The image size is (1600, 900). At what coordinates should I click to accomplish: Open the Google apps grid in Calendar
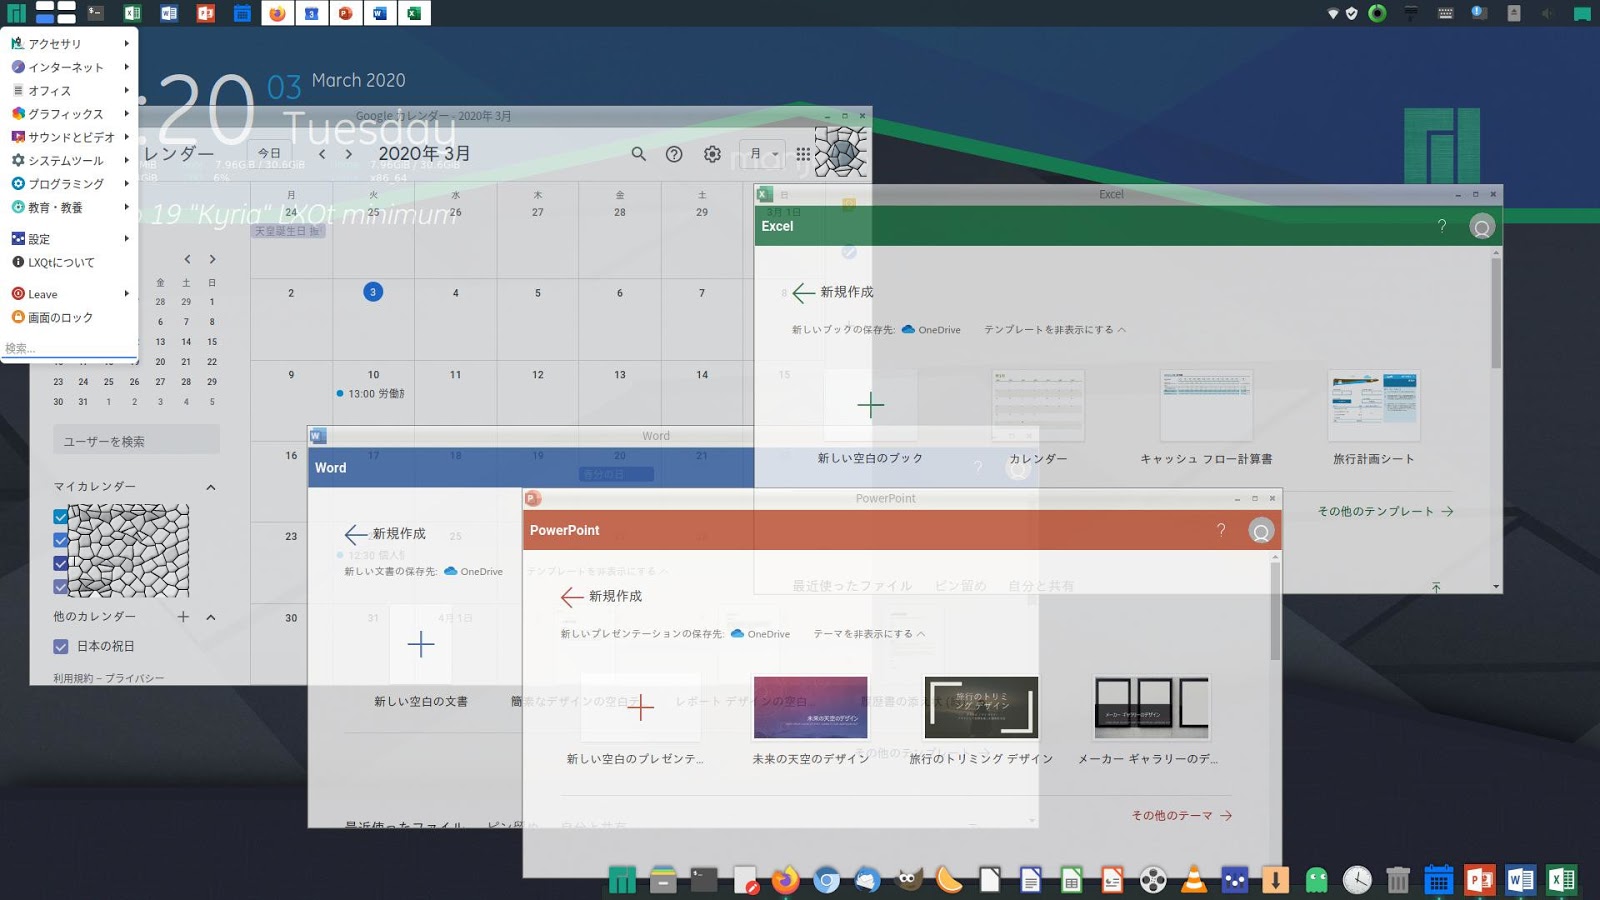point(803,154)
